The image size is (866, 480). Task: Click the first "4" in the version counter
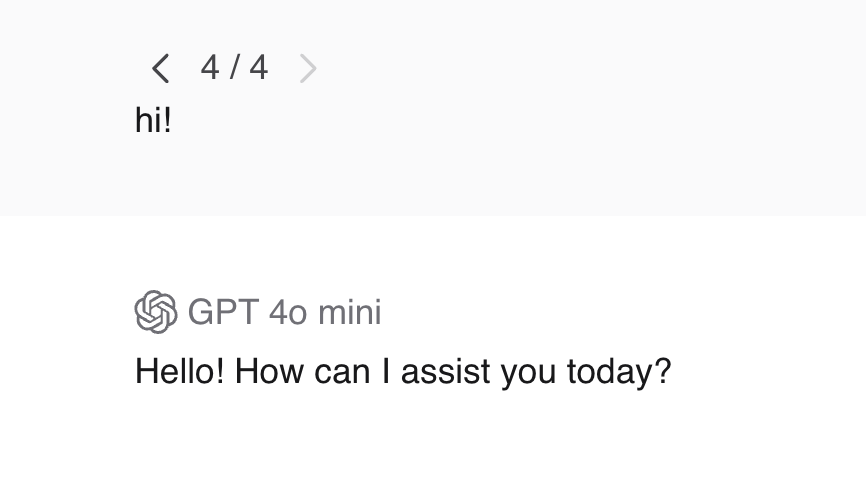click(210, 68)
